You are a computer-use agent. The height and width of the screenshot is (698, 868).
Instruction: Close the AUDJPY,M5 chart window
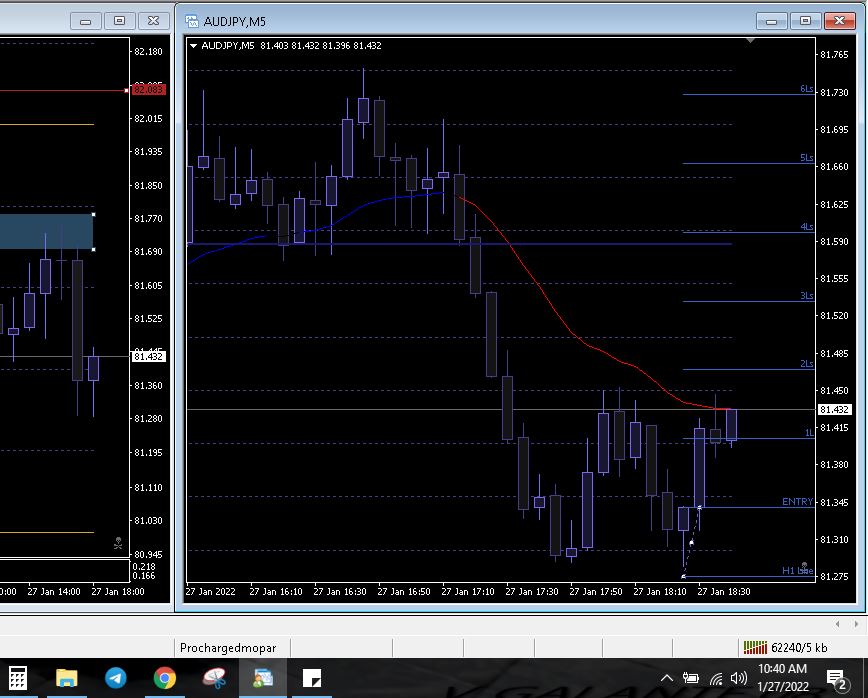tap(840, 21)
